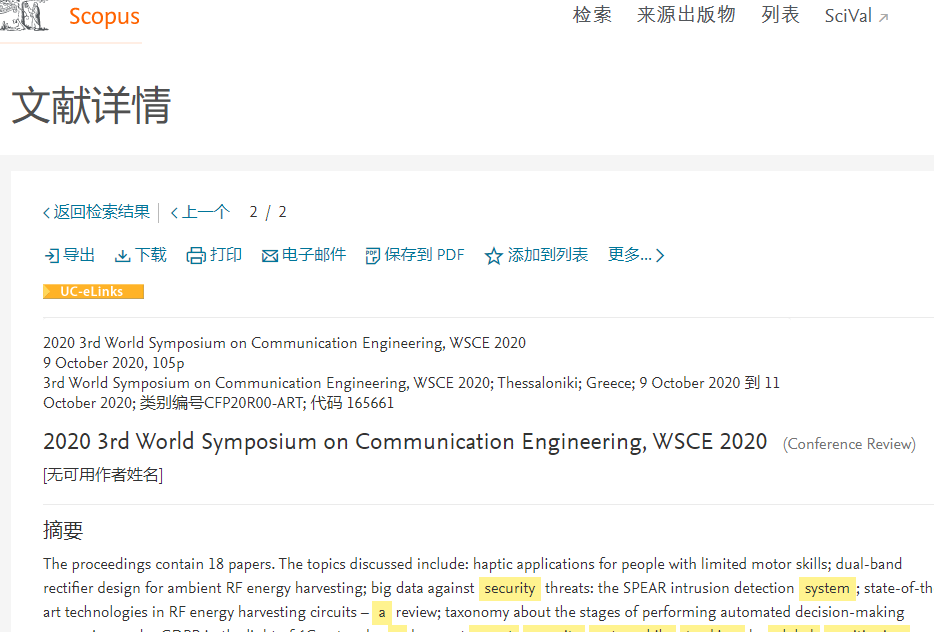Click the download (下载) icon
The height and width of the screenshot is (632, 934).
123,256
